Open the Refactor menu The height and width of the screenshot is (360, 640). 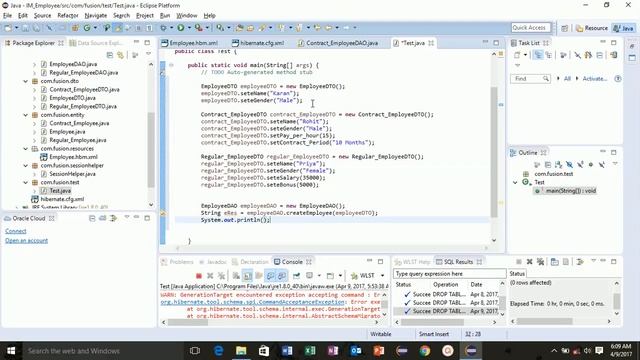(68, 16)
